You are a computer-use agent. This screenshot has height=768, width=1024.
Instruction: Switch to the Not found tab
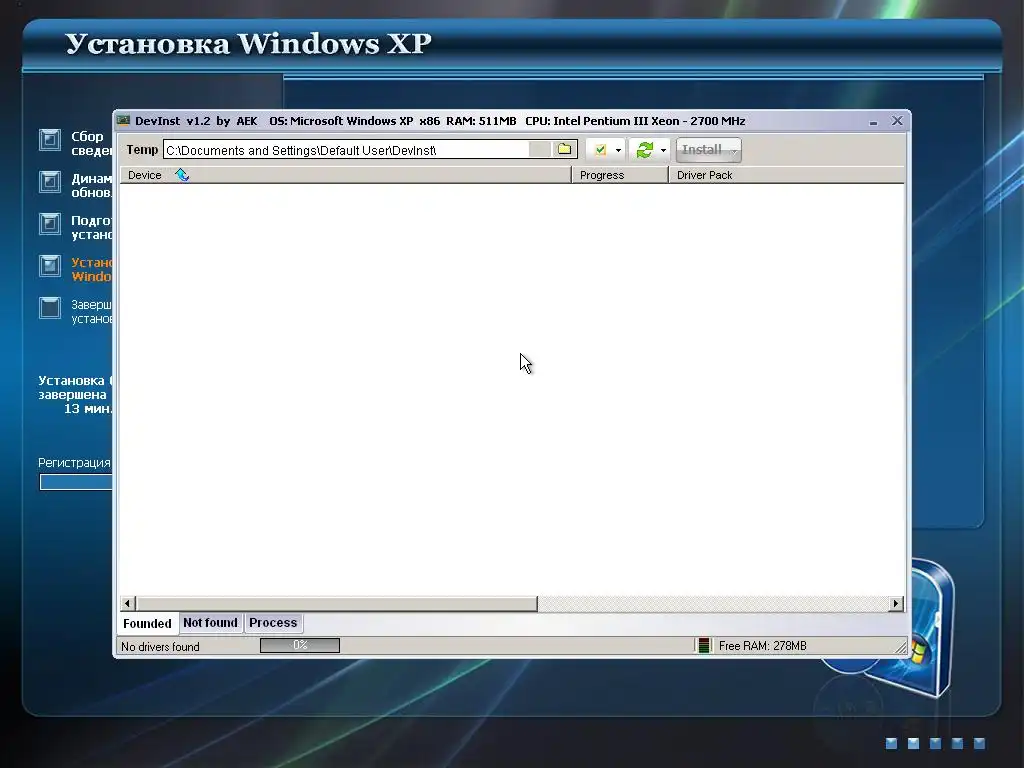(210, 622)
